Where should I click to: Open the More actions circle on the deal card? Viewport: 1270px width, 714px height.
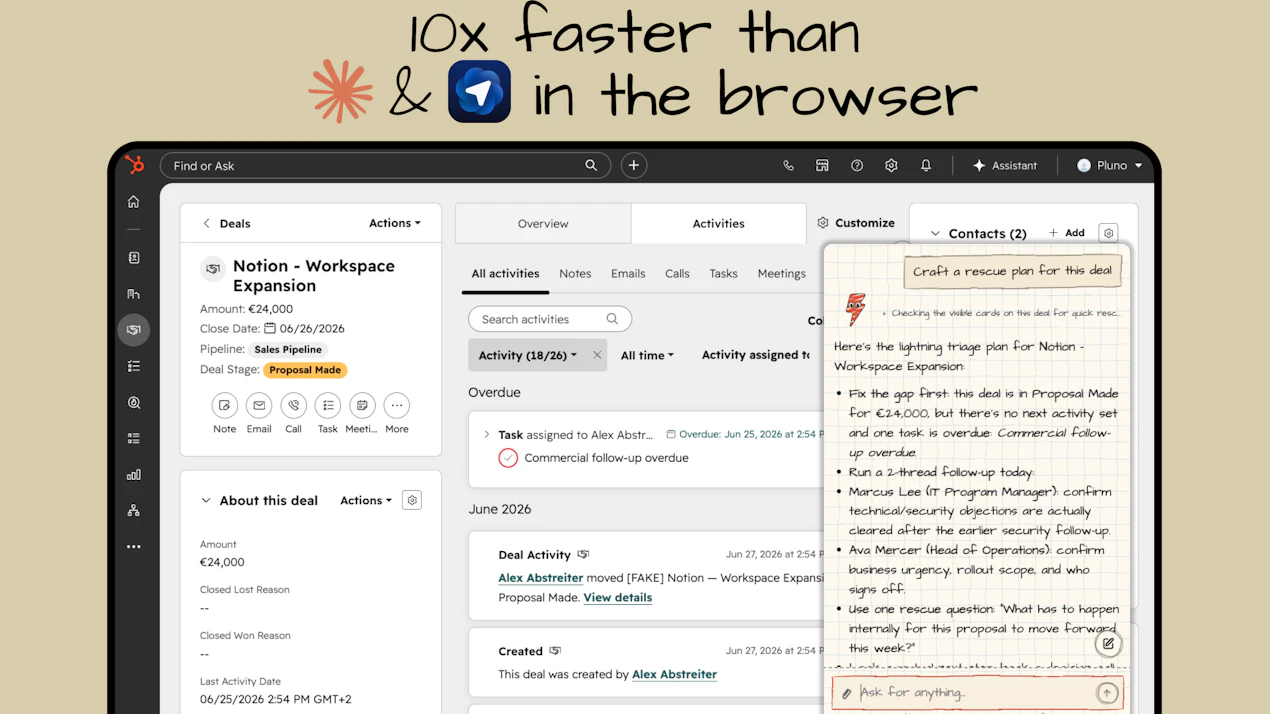[x=397, y=405]
